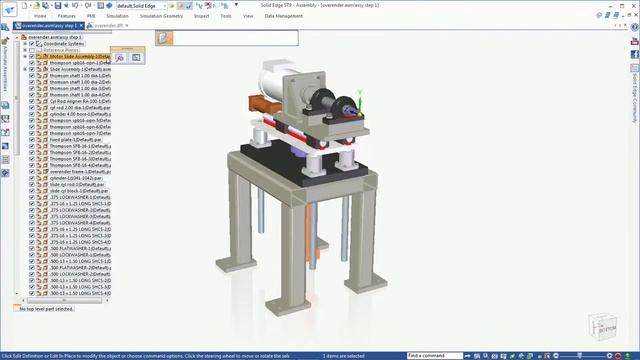Collapse the overender.asm root node
Screen dimensions: 640x360
(x=17, y=37)
